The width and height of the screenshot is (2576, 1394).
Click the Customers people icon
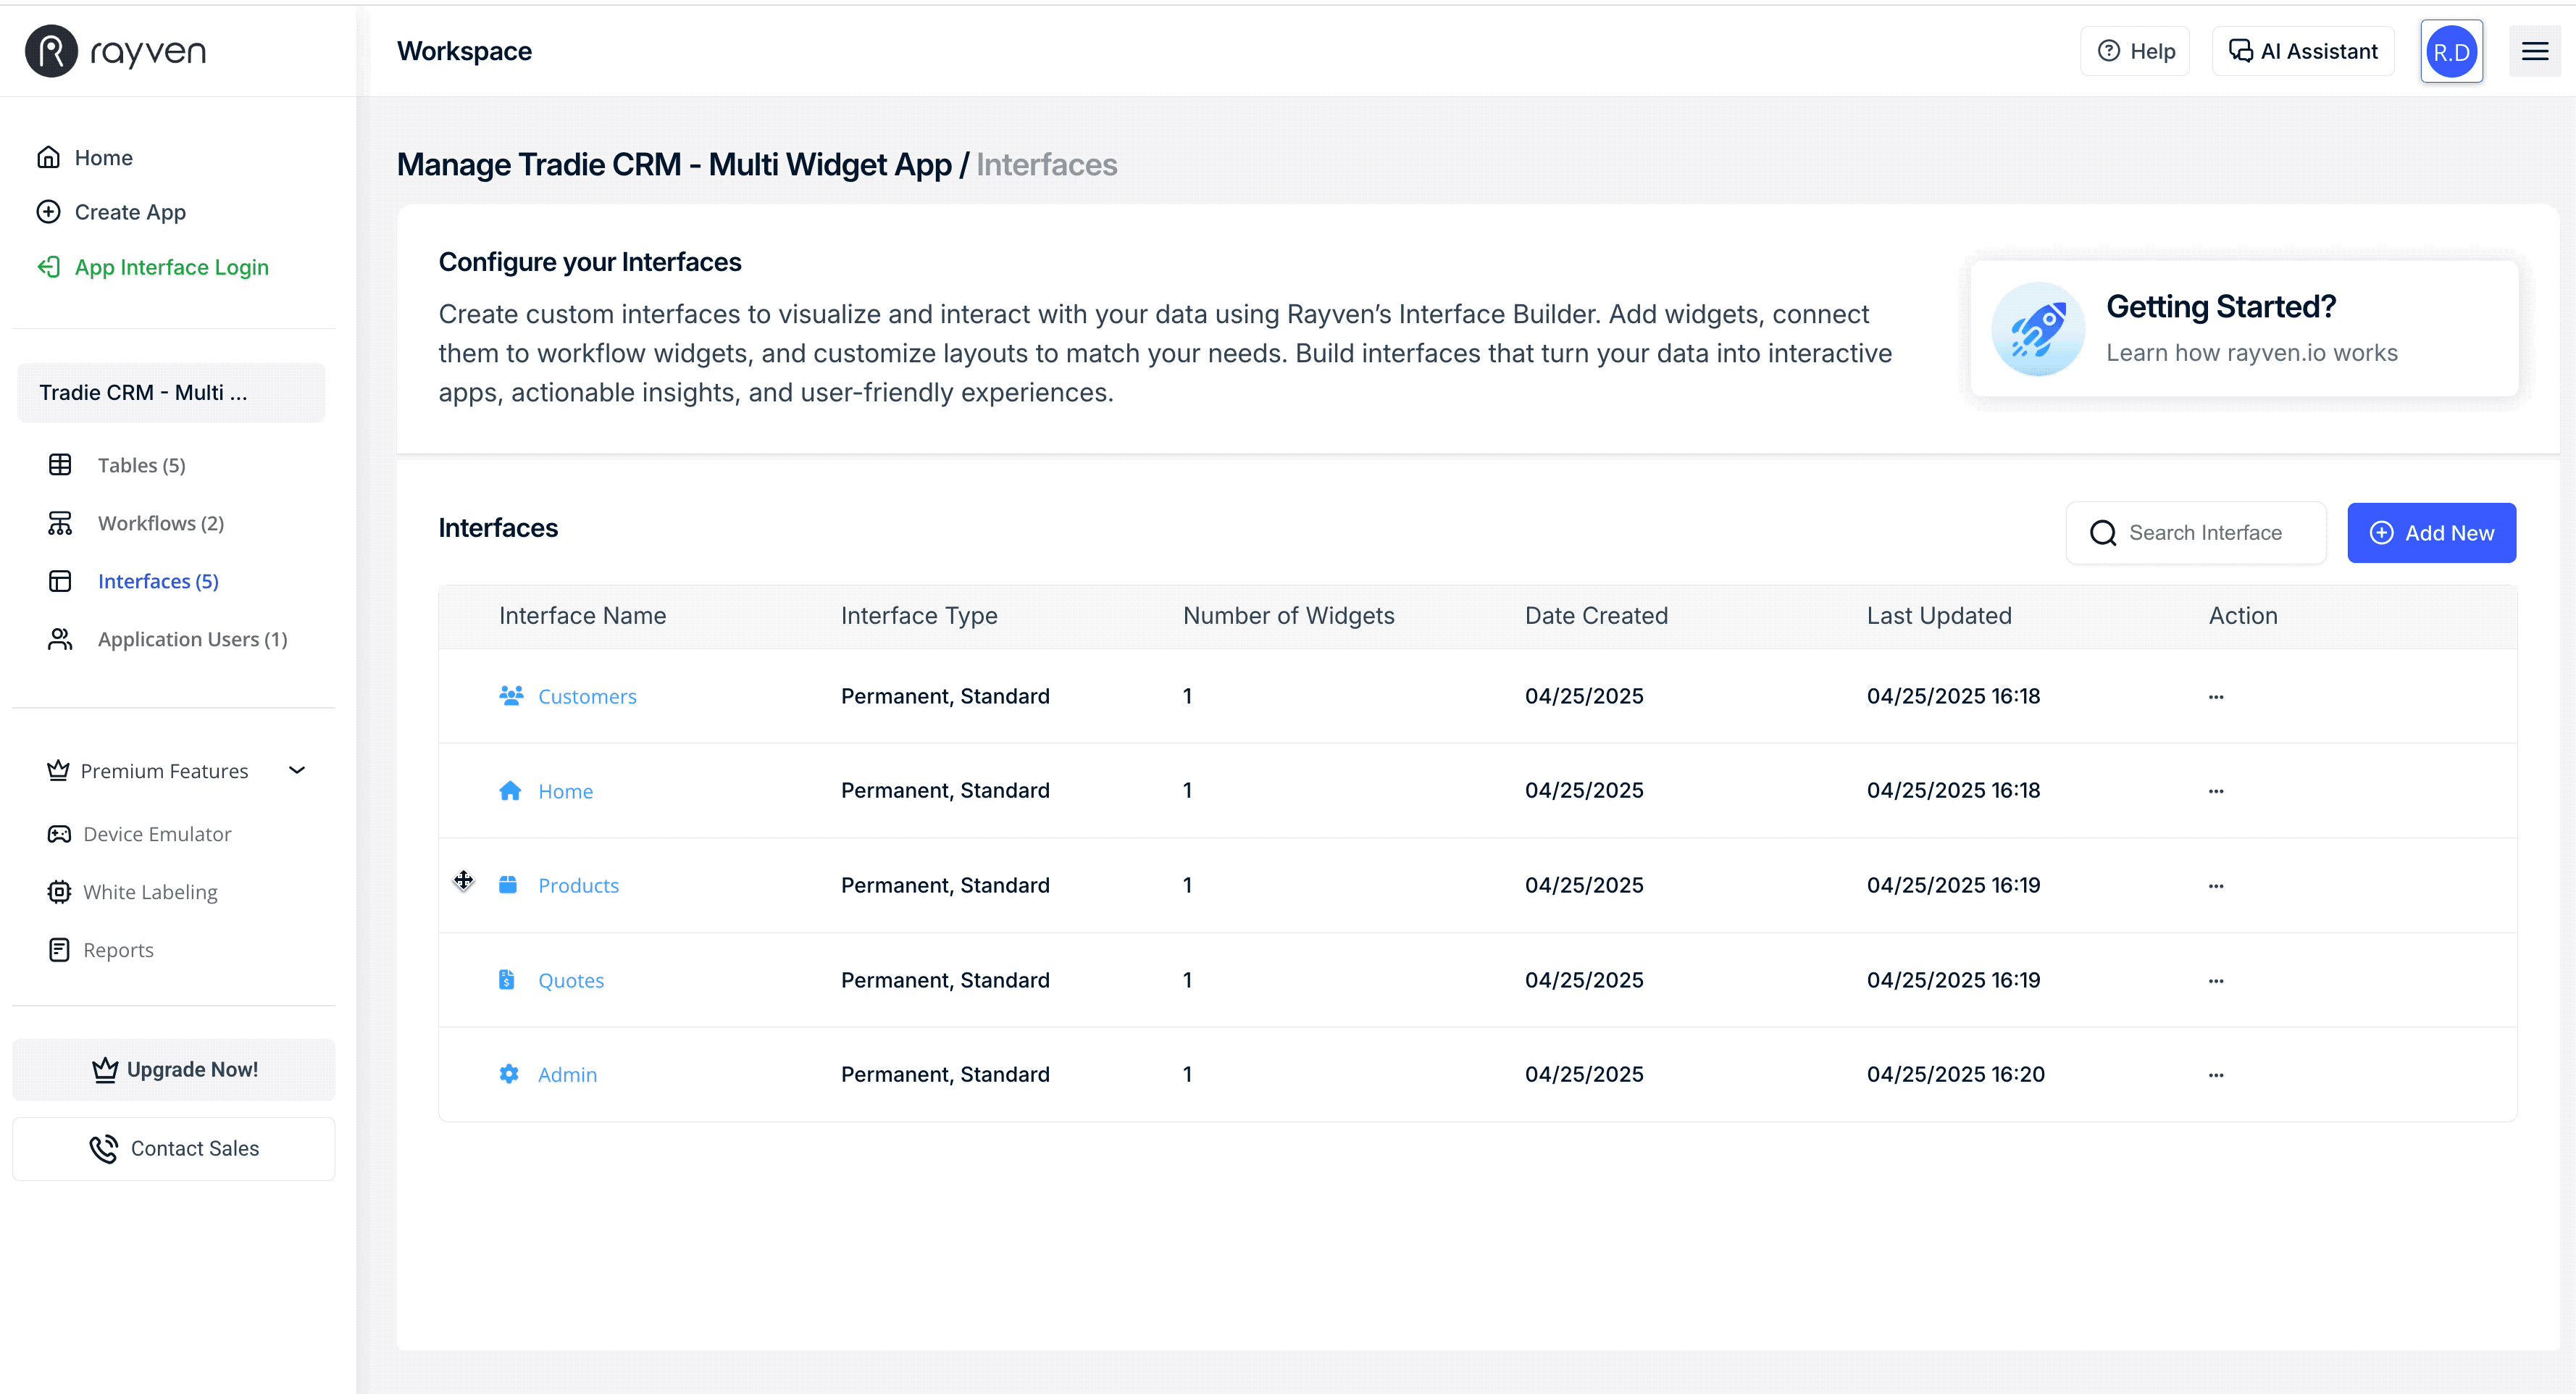pos(511,695)
